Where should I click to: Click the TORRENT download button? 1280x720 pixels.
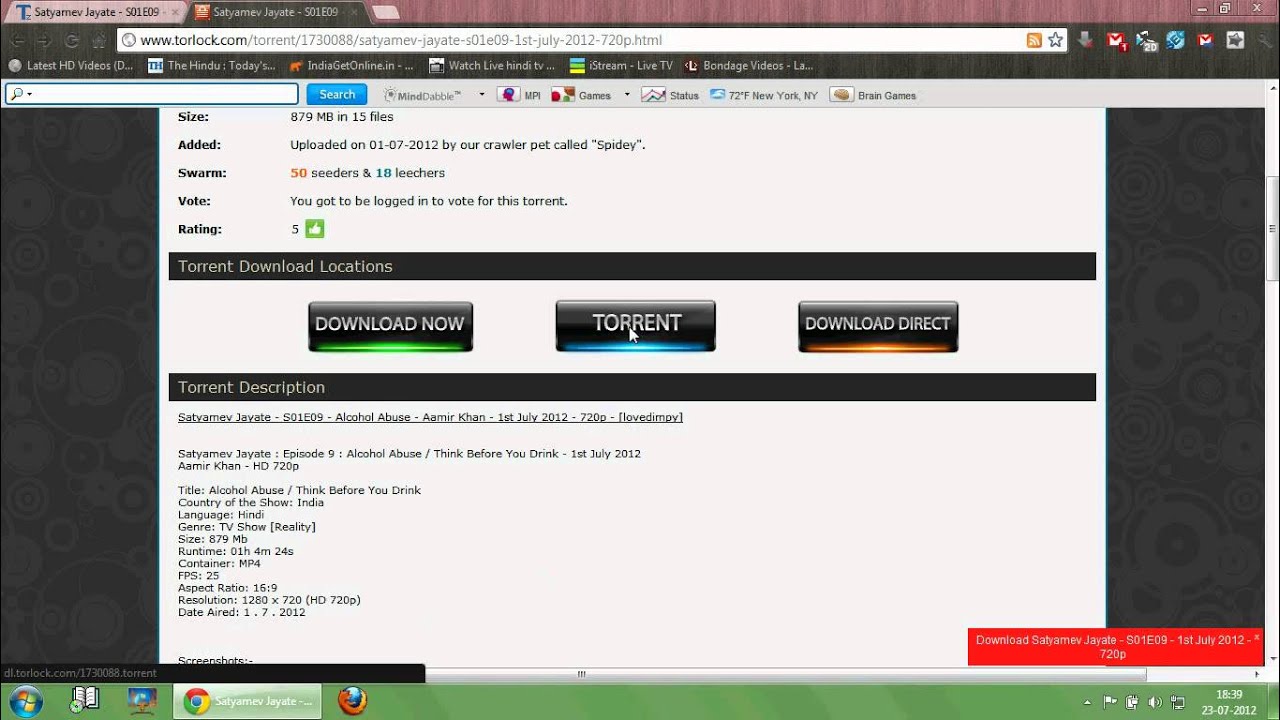click(635, 326)
